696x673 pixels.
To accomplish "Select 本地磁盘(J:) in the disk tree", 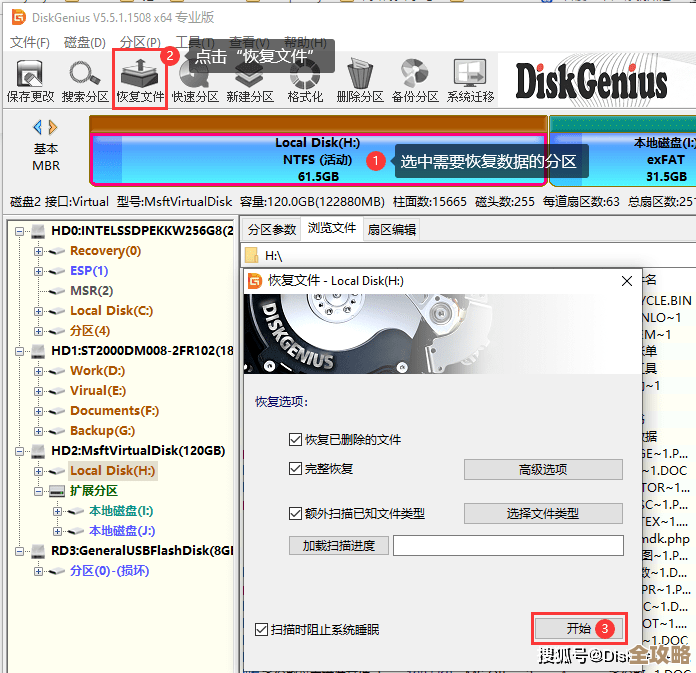I will 122,530.
